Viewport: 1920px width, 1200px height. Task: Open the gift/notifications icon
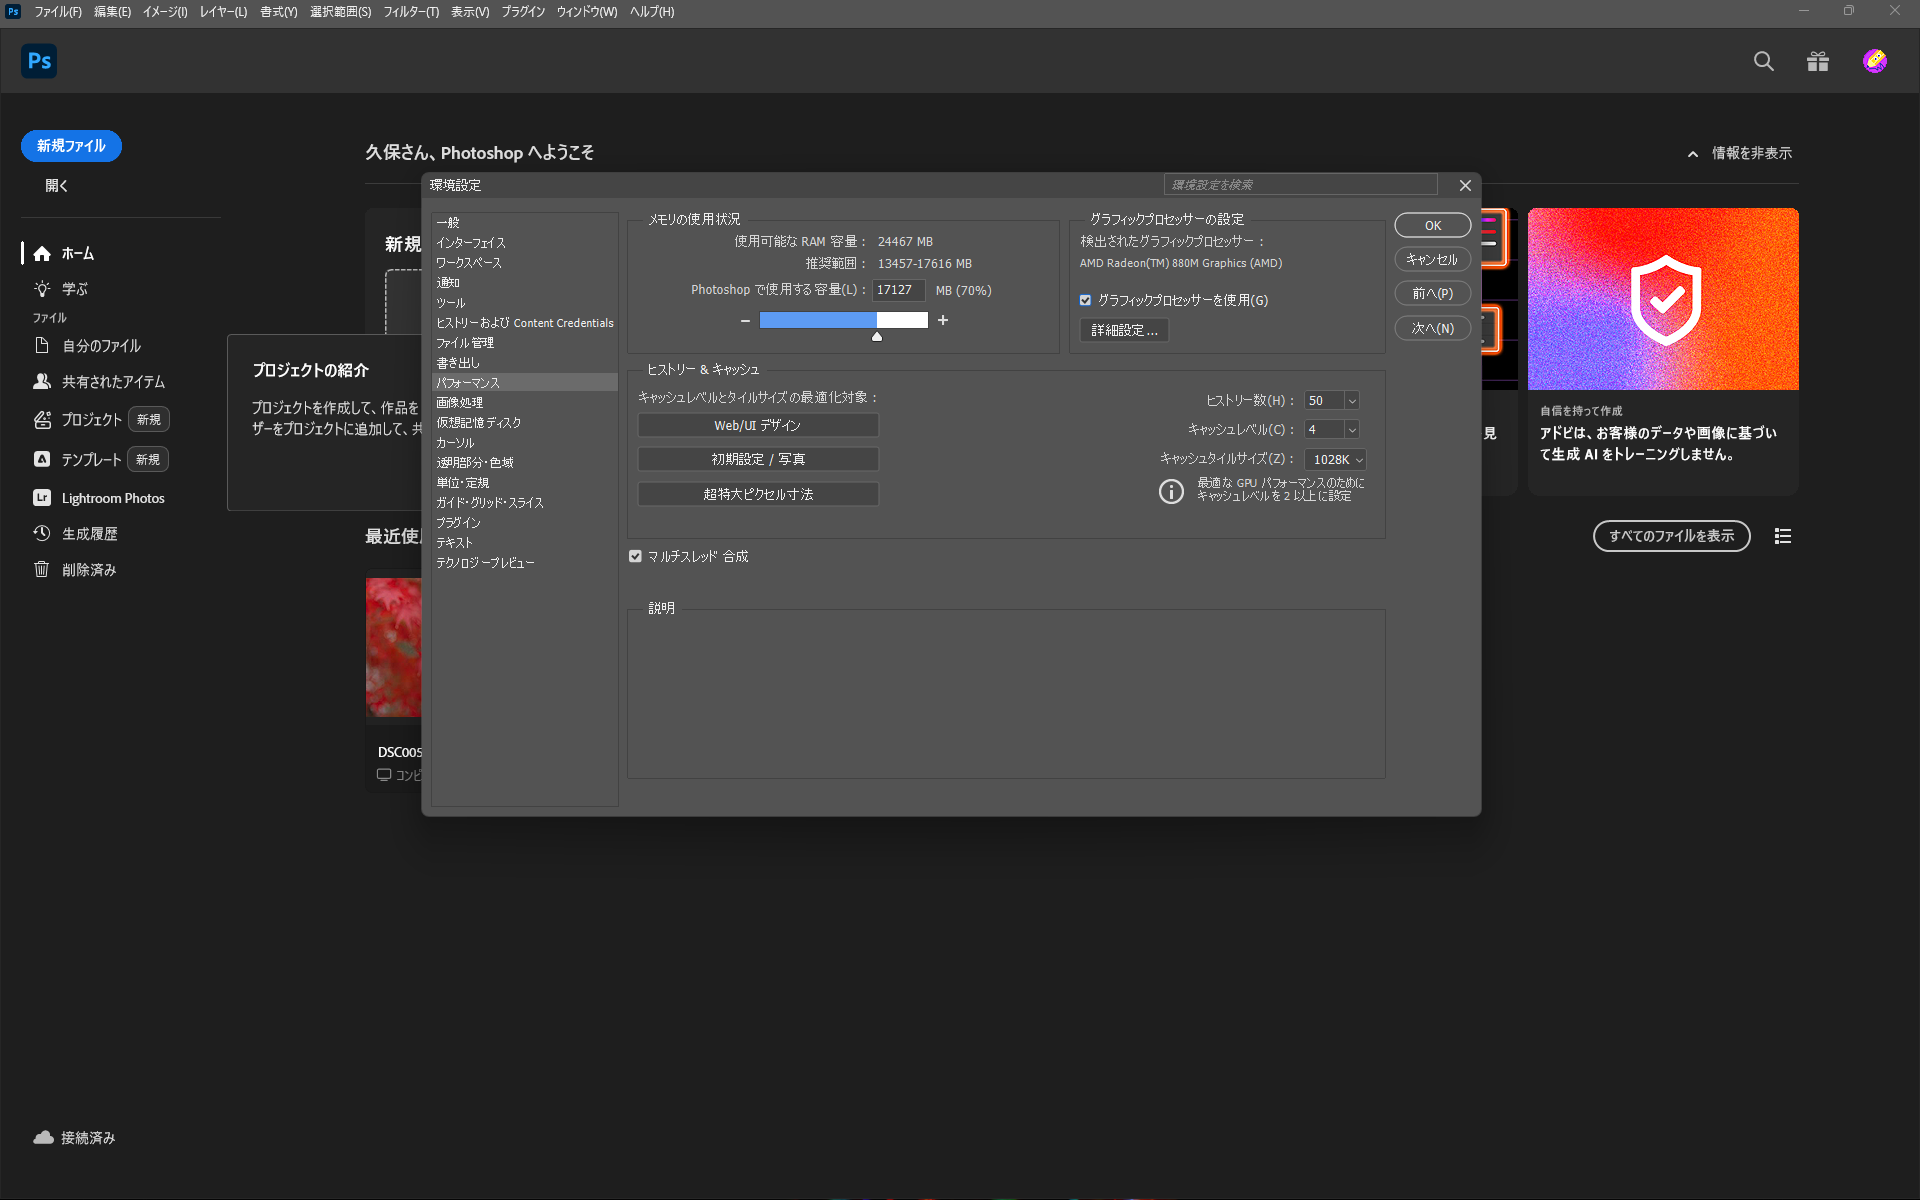click(x=1817, y=61)
